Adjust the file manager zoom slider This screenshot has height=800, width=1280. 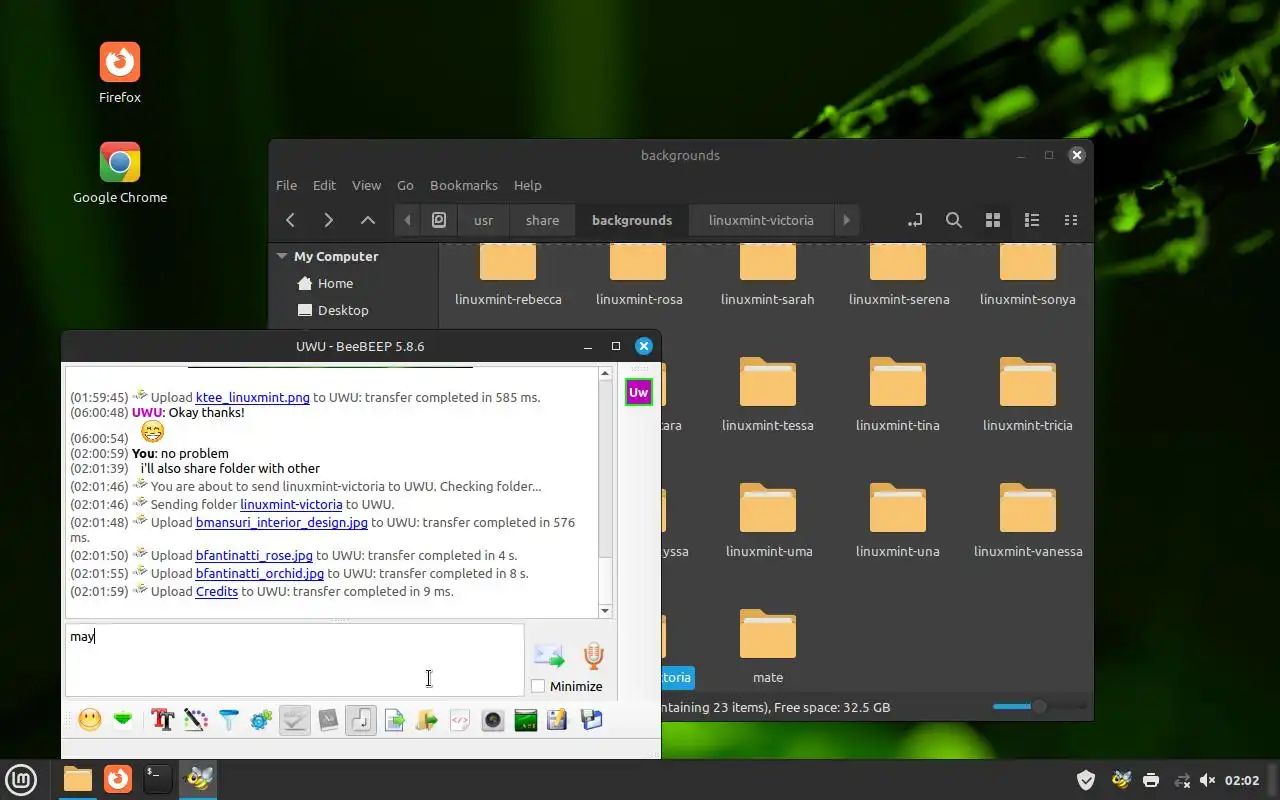(x=1038, y=707)
